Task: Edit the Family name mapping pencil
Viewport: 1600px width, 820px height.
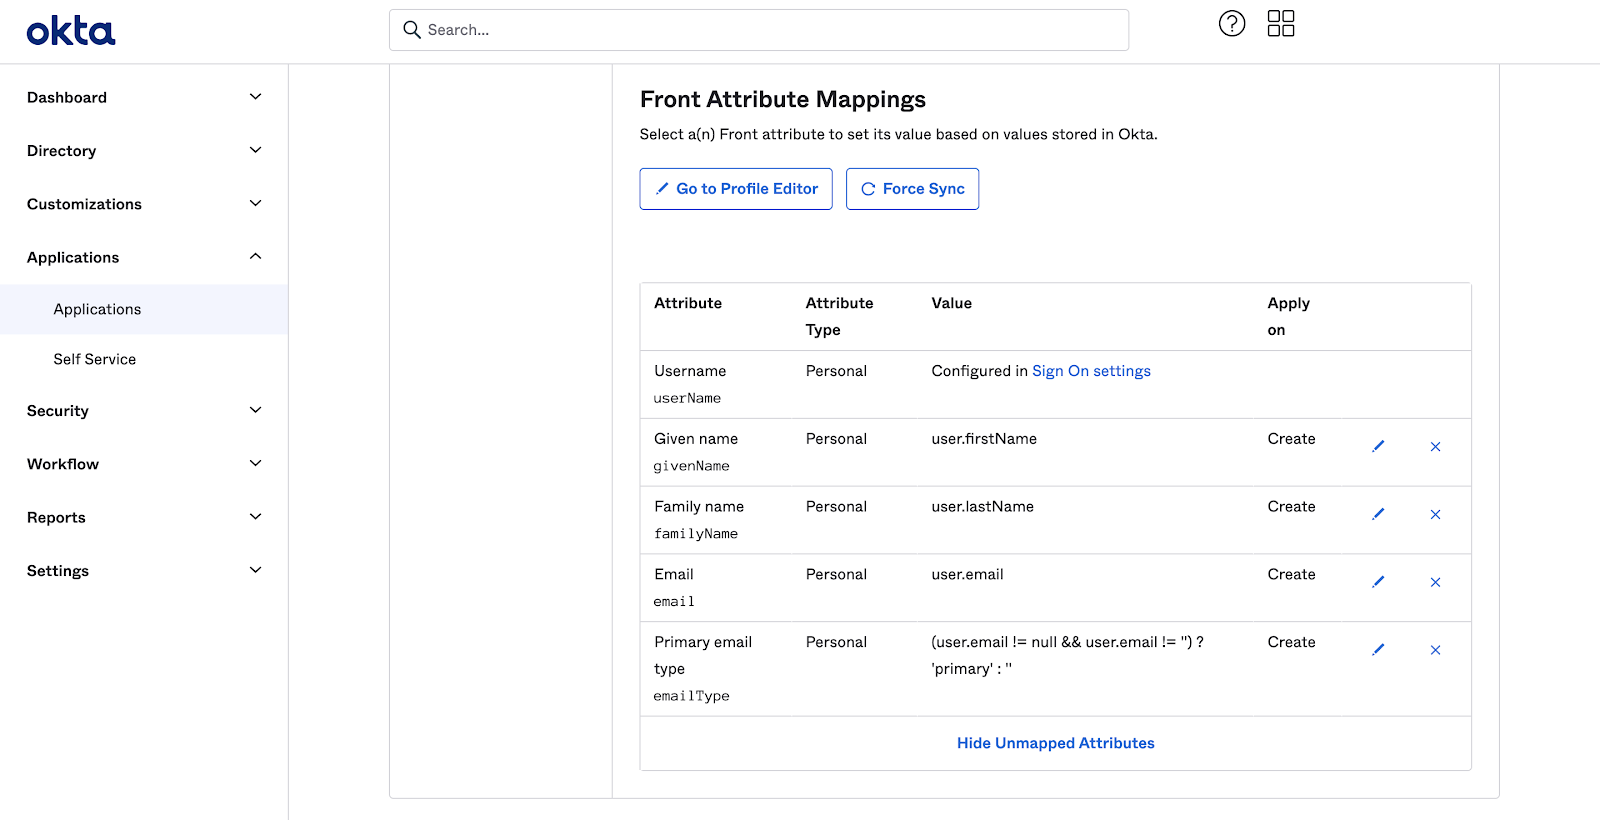Action: [1378, 514]
